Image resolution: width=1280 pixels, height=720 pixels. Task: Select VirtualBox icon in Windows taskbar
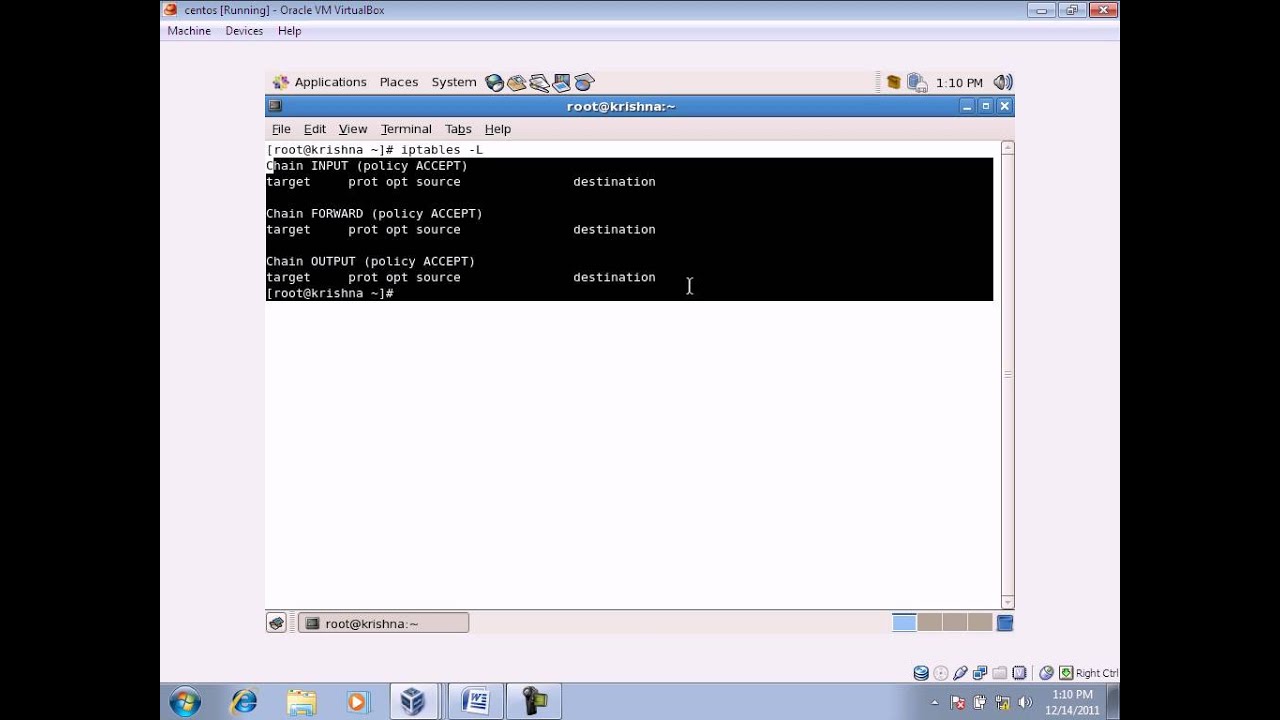tap(413, 702)
